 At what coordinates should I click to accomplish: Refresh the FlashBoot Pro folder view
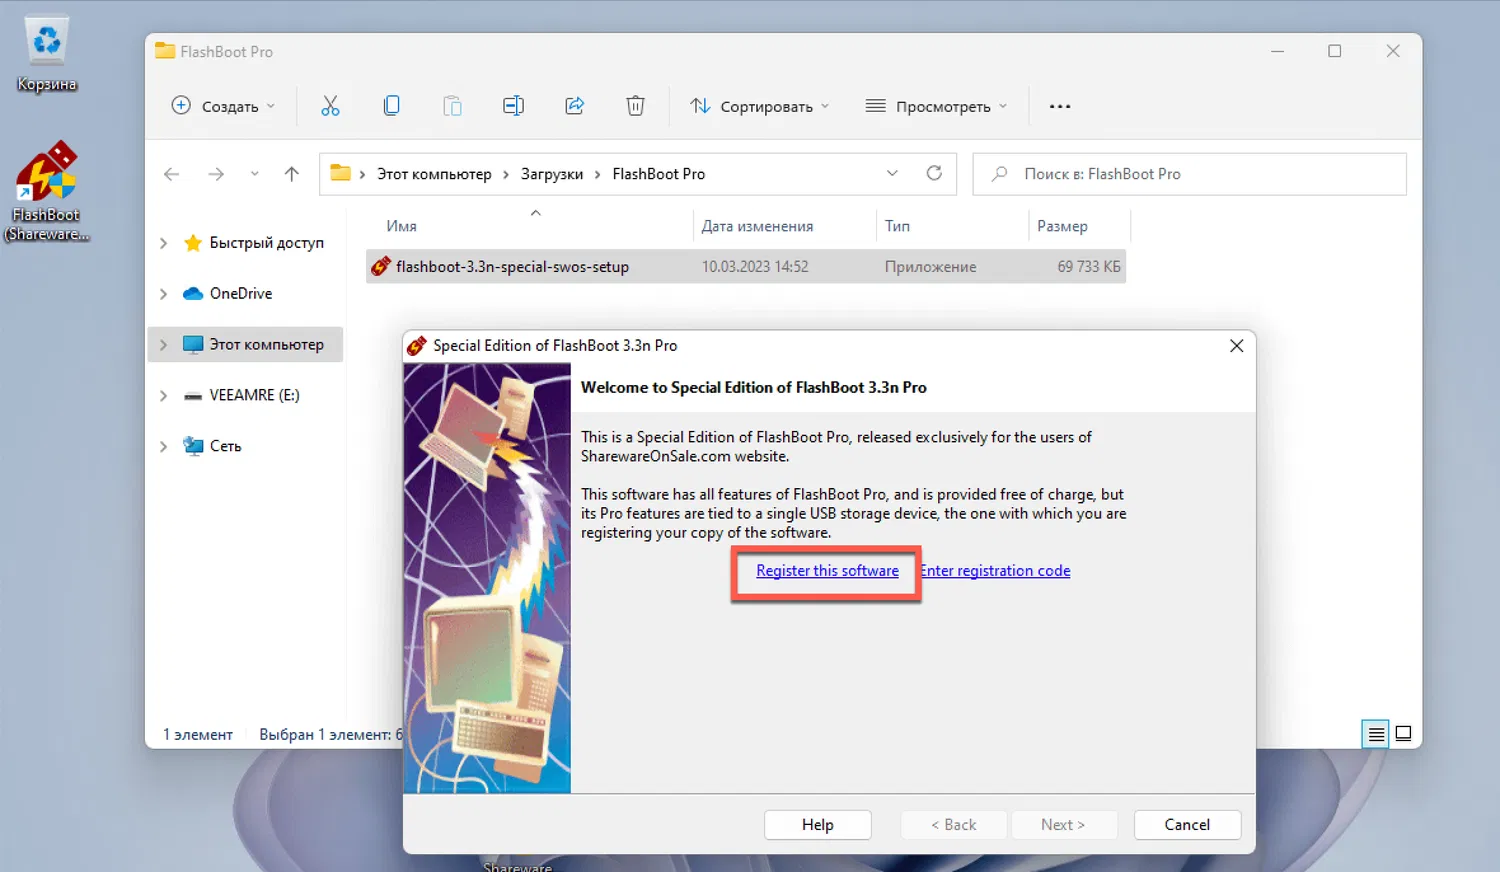tap(934, 173)
